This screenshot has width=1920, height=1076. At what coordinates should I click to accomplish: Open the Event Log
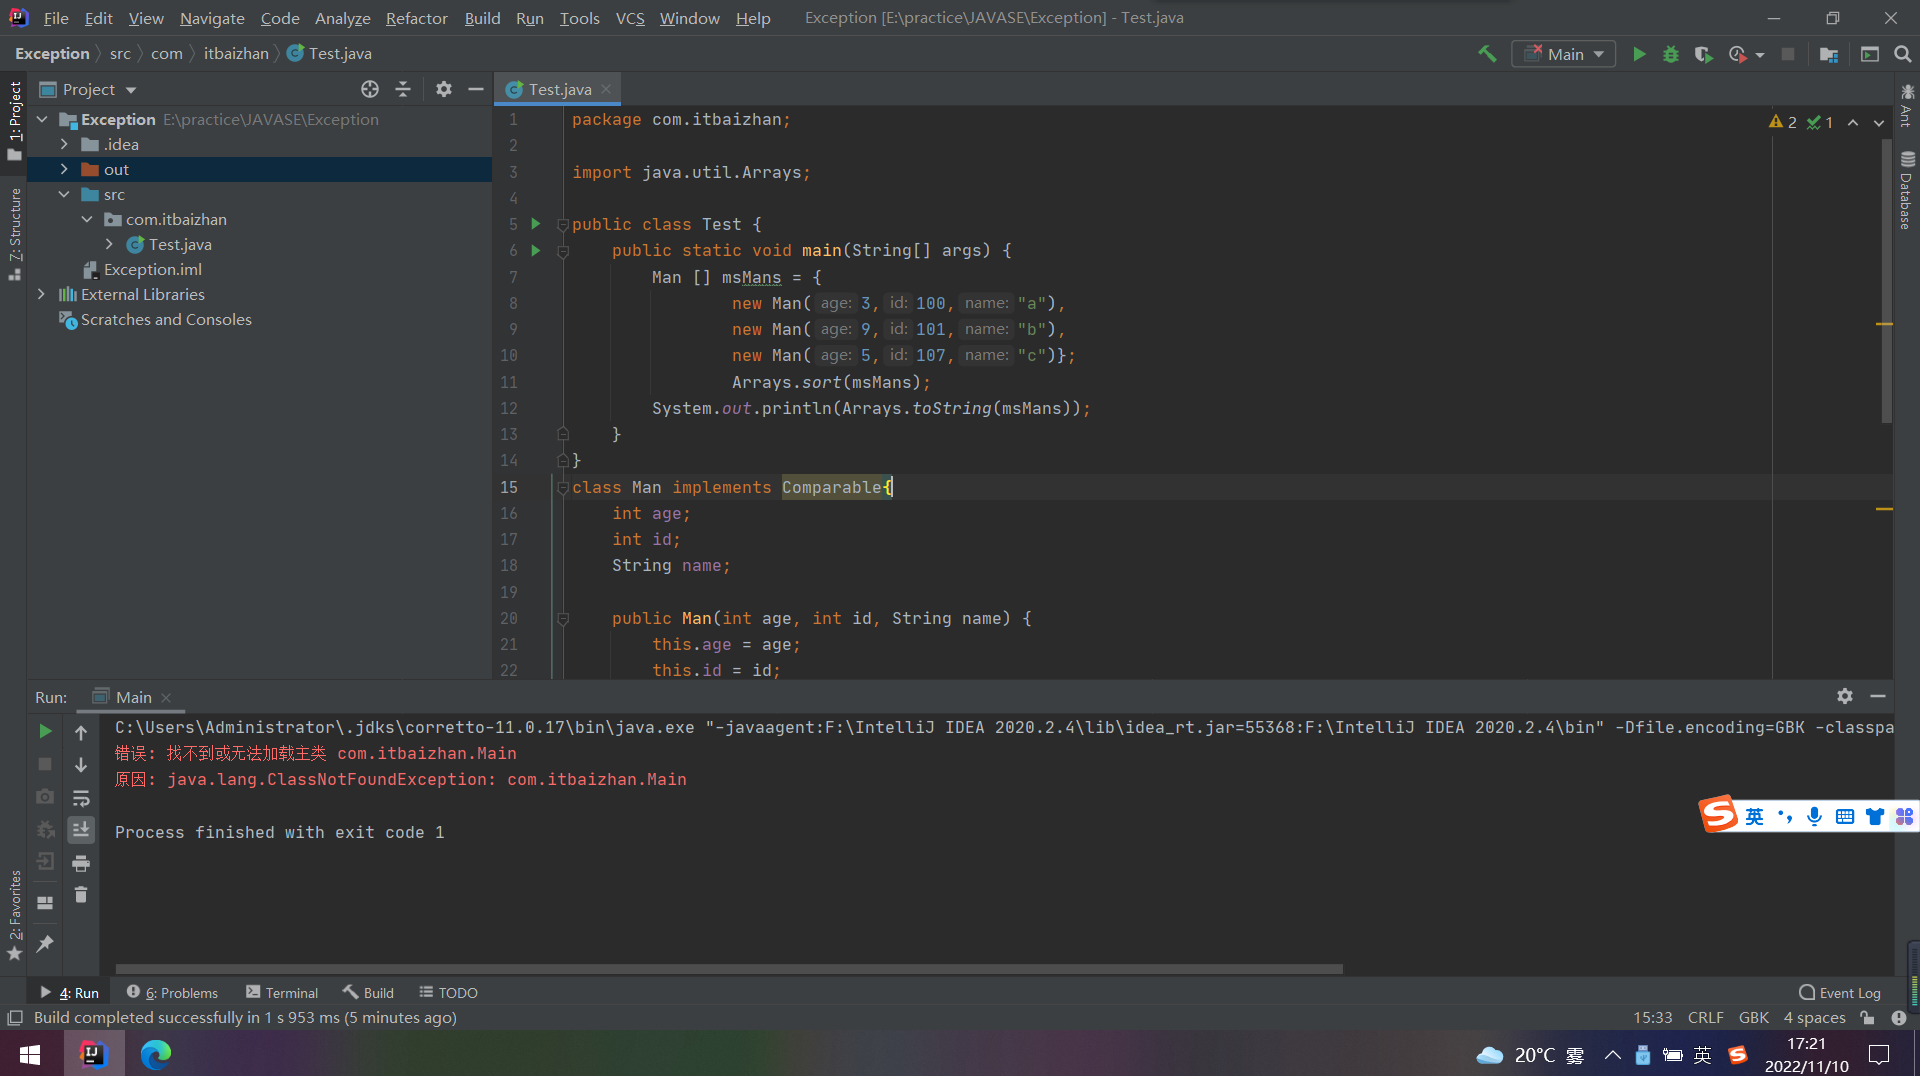[1840, 992]
